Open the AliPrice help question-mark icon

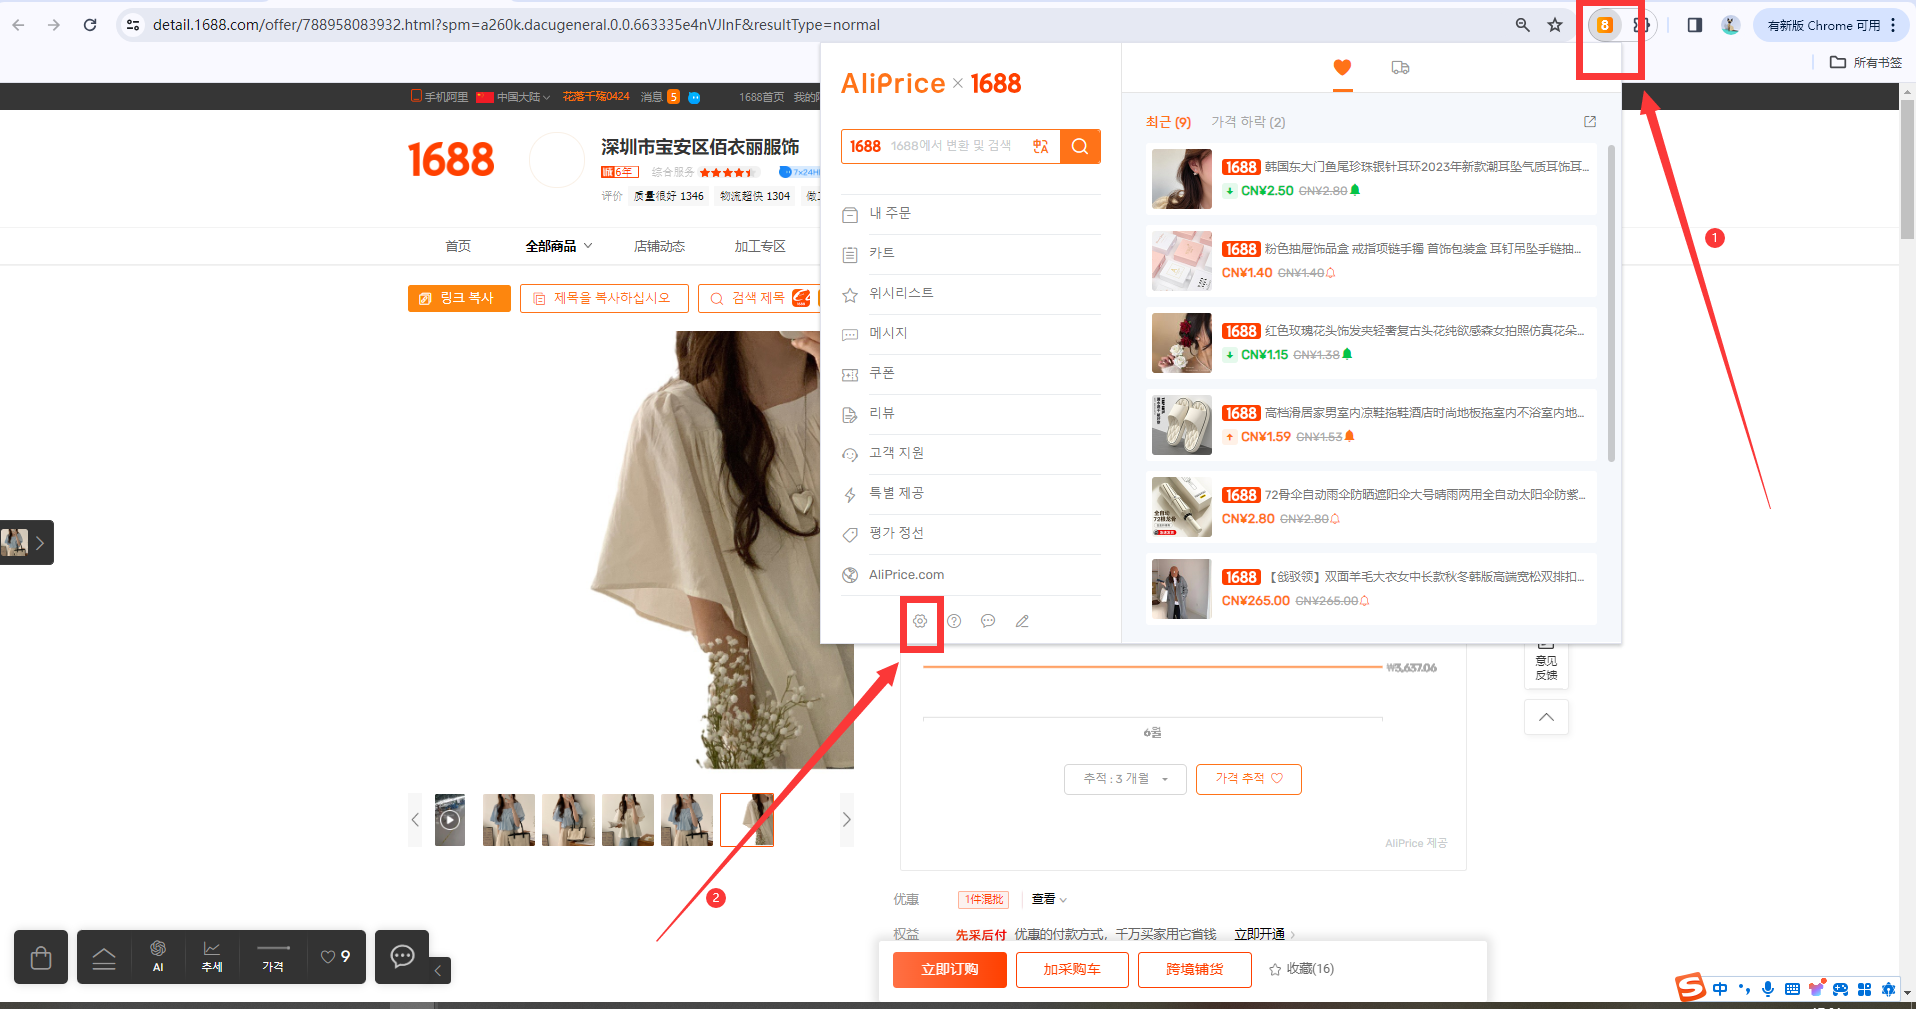point(954,621)
